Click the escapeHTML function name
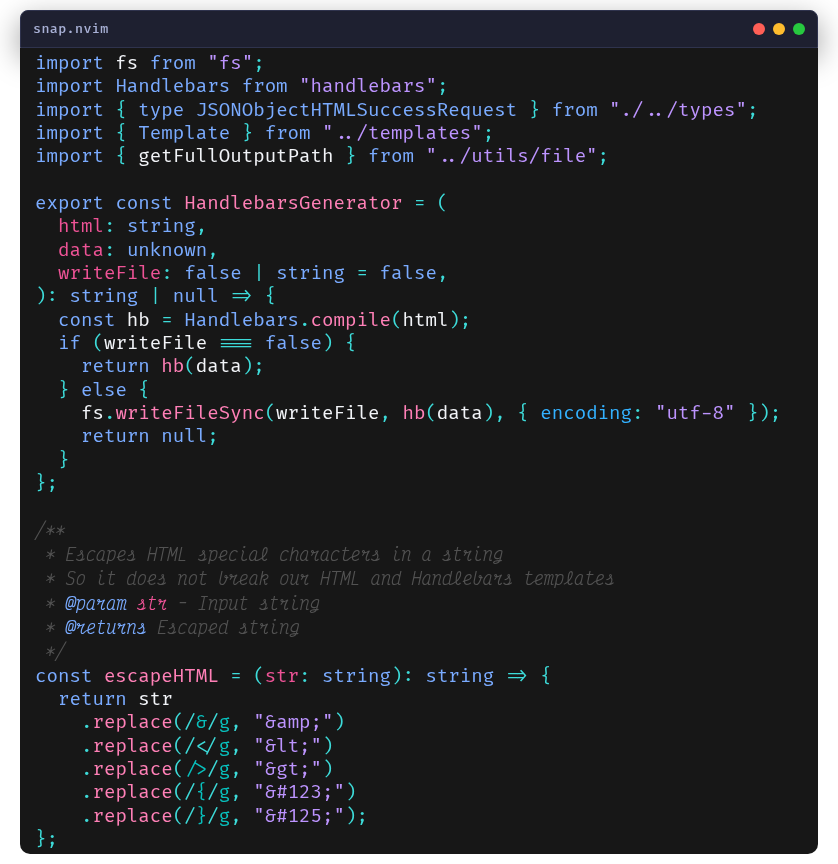 (161, 676)
